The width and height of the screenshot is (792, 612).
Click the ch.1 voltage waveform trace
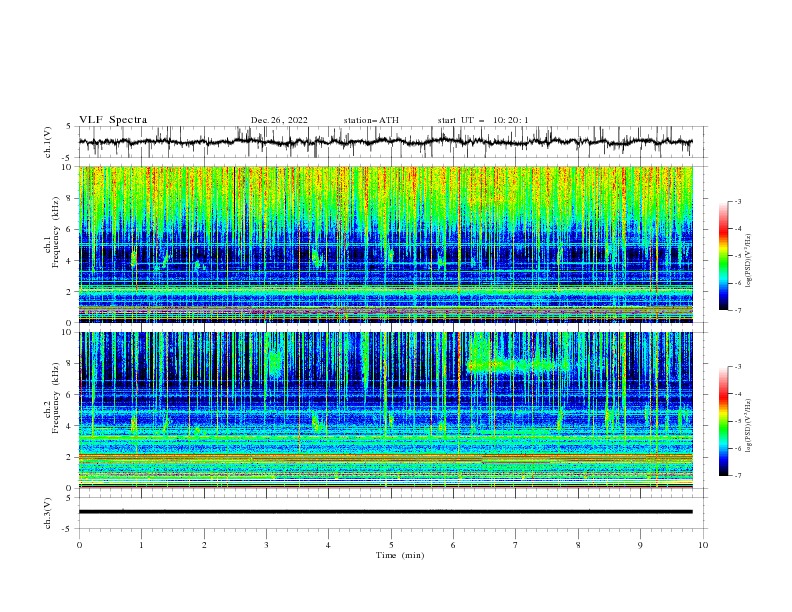(385, 142)
